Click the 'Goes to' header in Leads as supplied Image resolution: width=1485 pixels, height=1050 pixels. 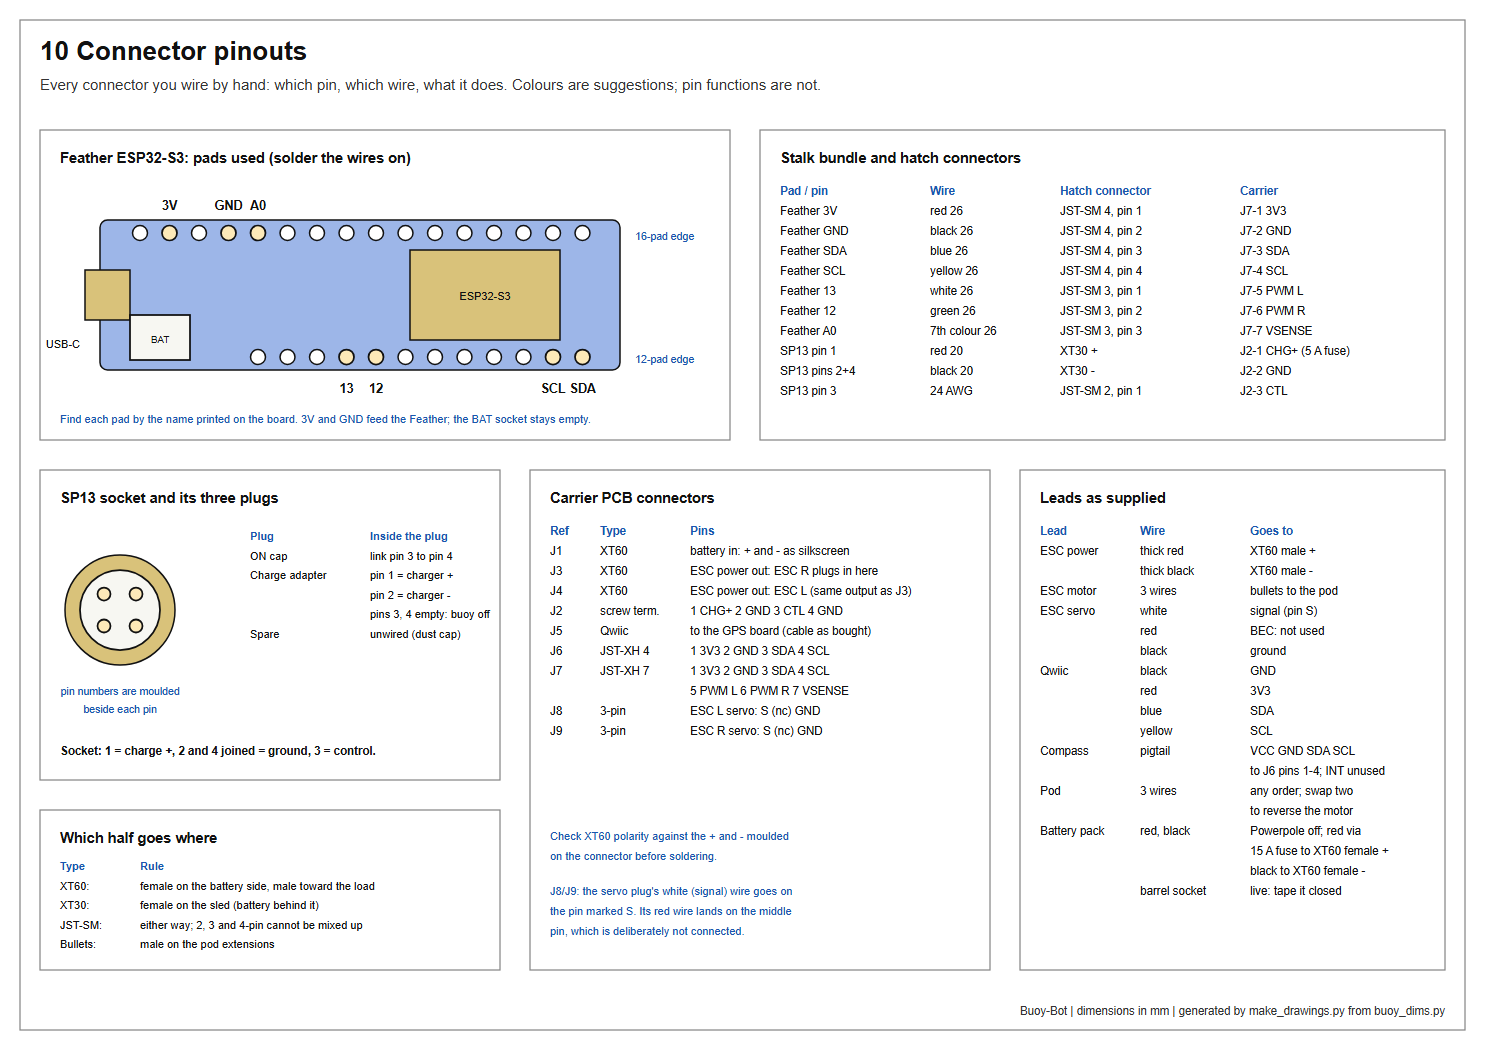[1271, 531]
